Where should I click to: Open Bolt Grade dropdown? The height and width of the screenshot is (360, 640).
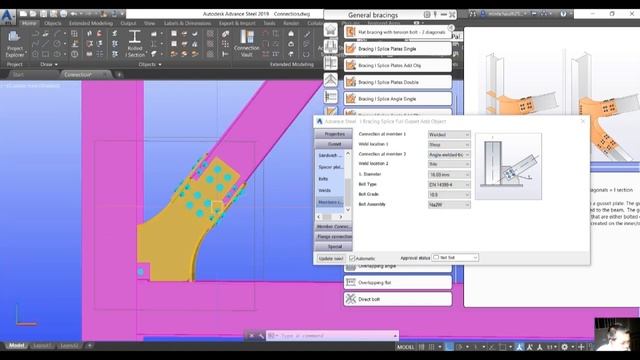(x=449, y=195)
